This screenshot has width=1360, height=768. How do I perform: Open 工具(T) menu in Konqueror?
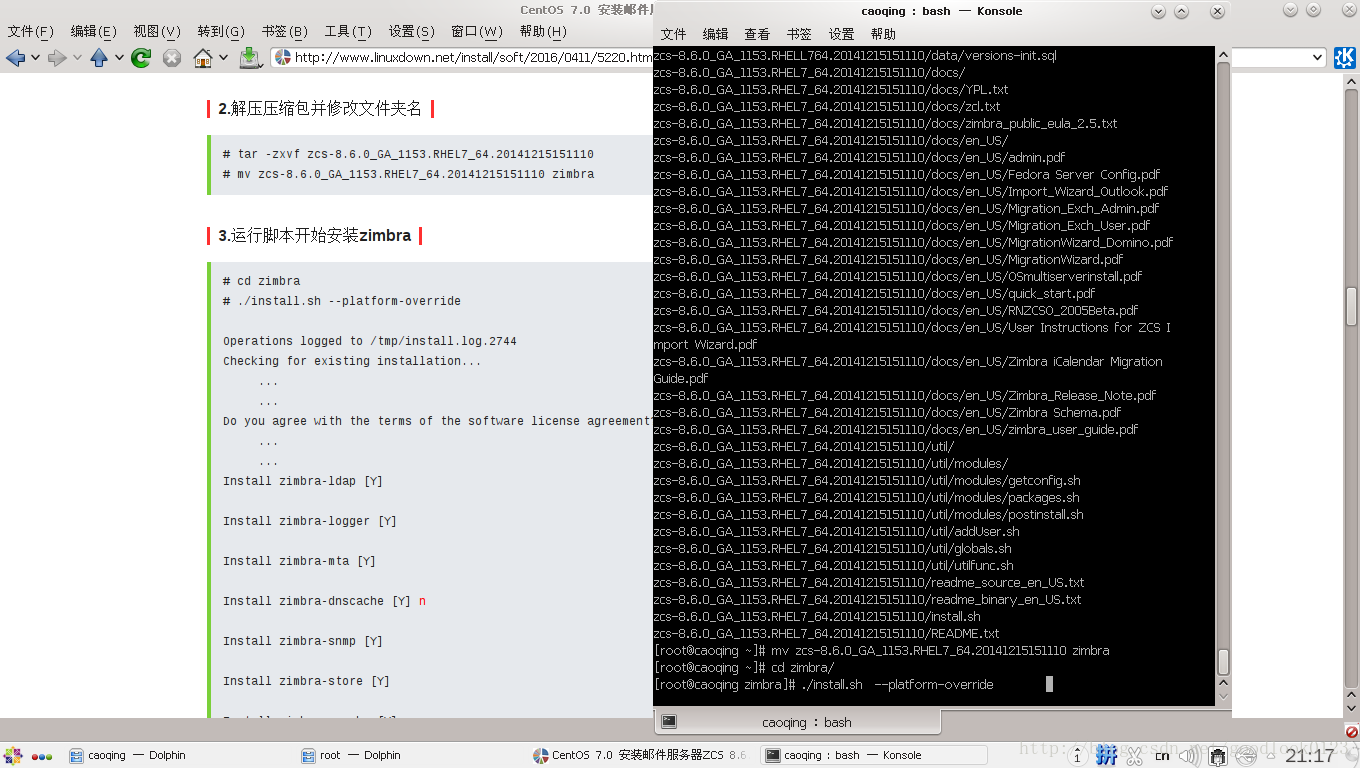coord(348,32)
